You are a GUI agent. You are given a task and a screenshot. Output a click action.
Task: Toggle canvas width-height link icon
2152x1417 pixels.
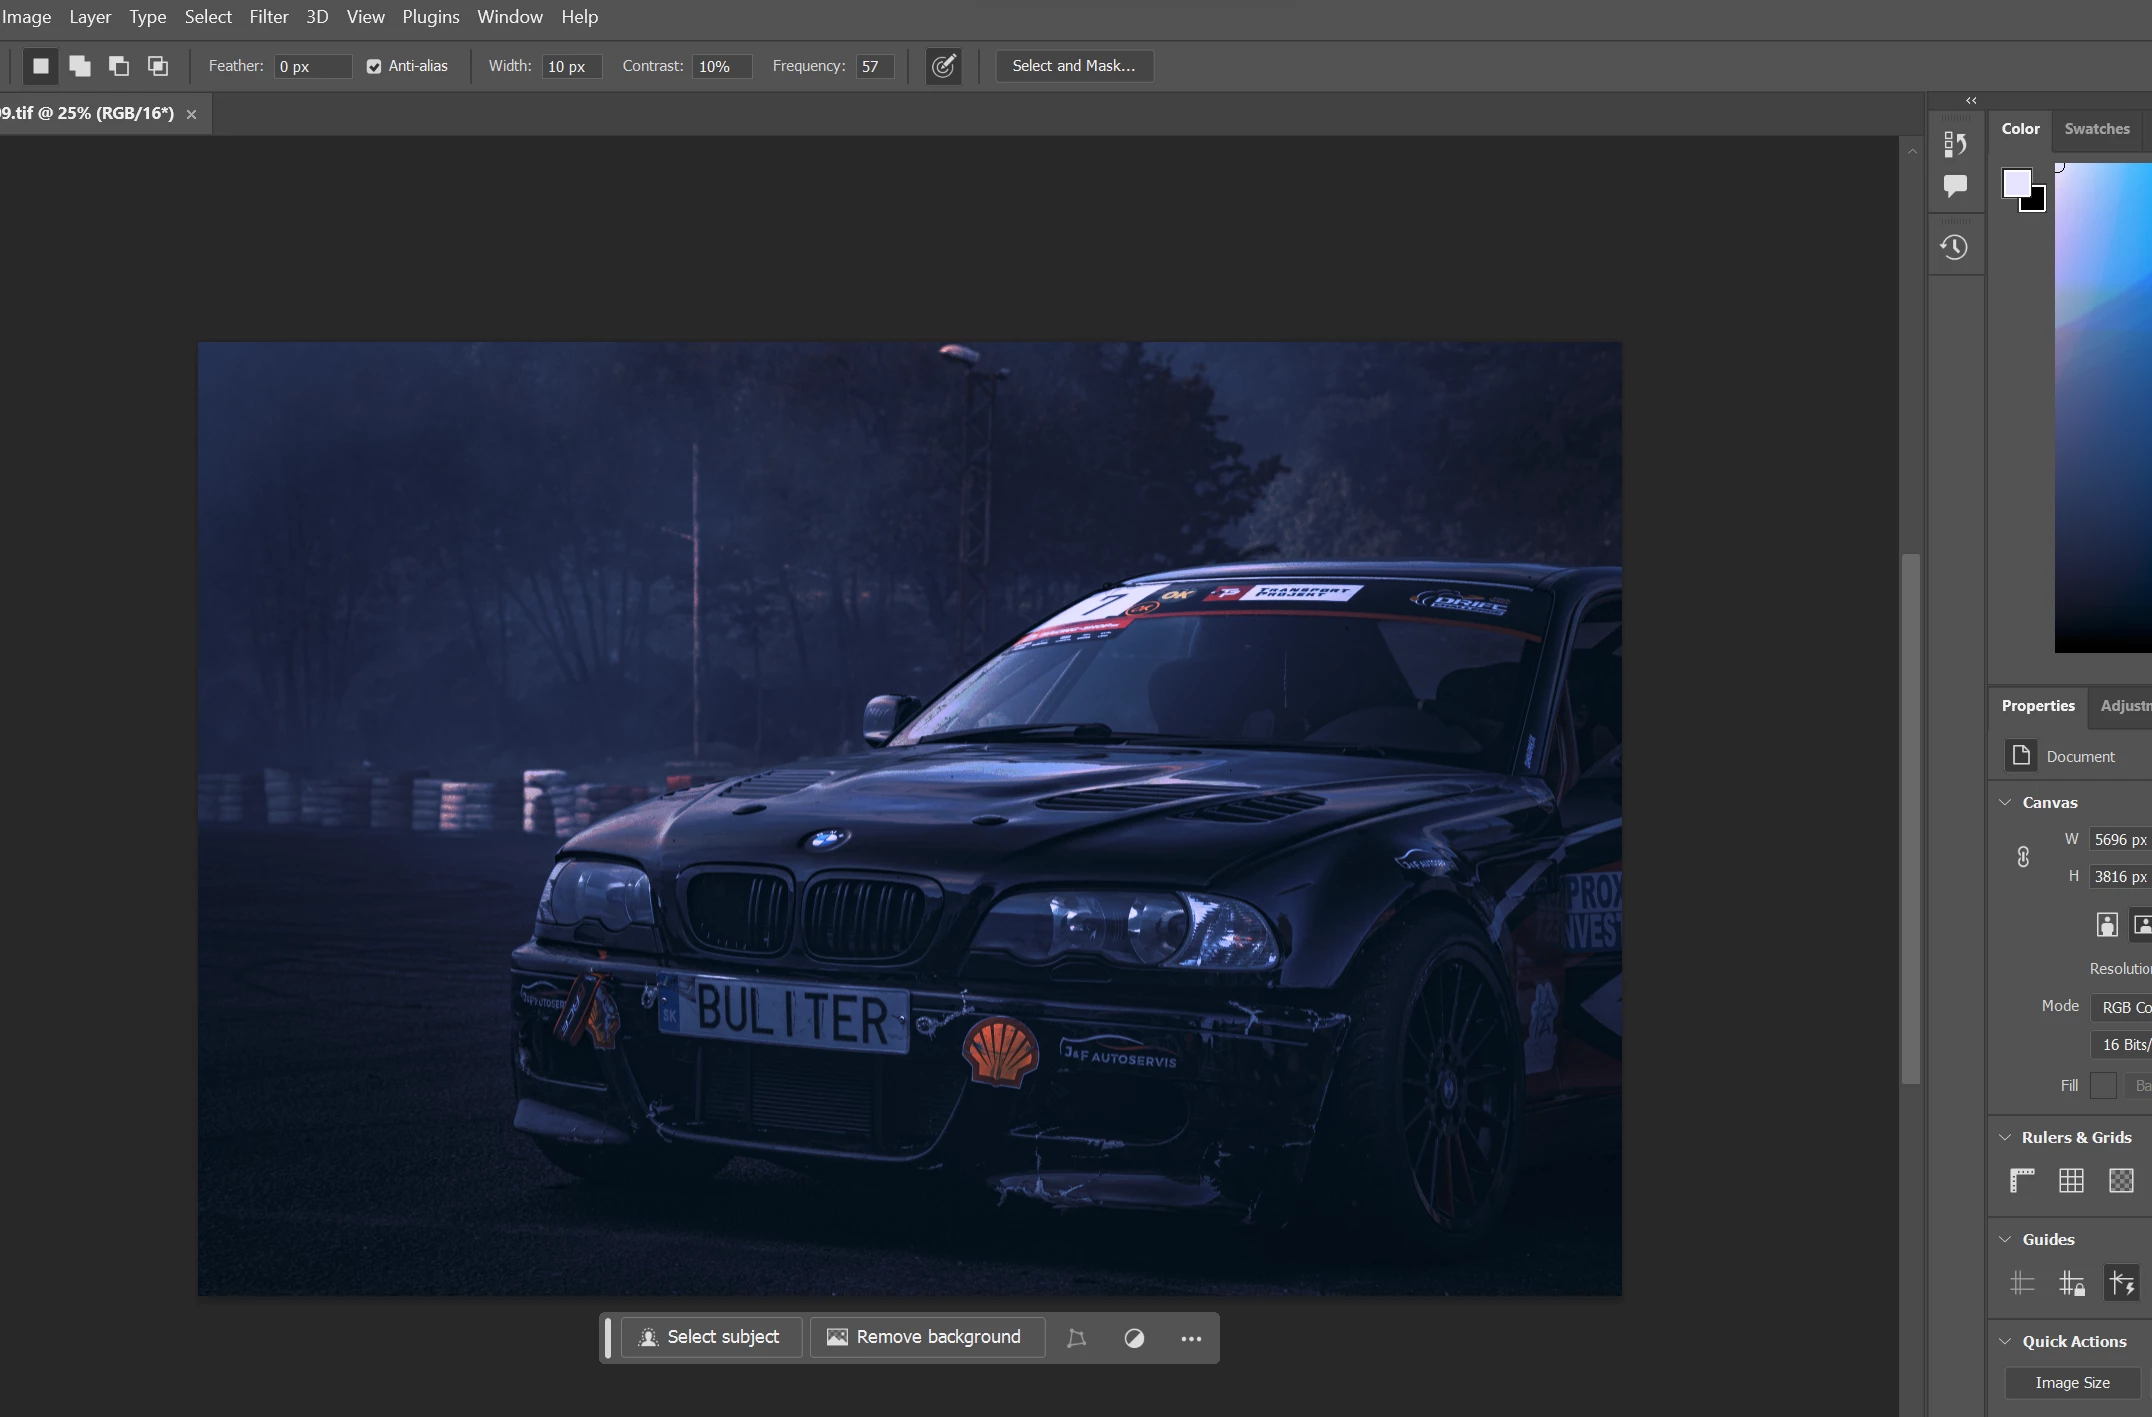[2023, 858]
